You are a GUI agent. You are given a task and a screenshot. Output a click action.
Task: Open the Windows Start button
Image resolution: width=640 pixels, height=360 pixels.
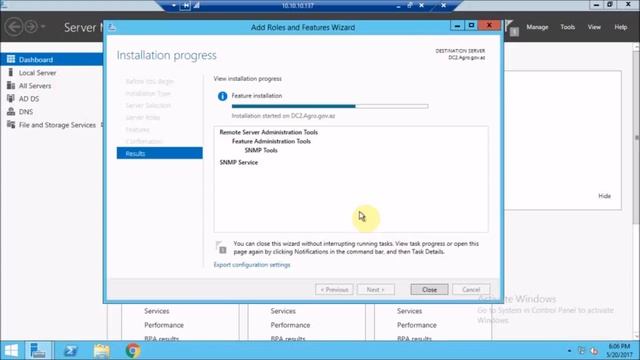[x=11, y=350]
